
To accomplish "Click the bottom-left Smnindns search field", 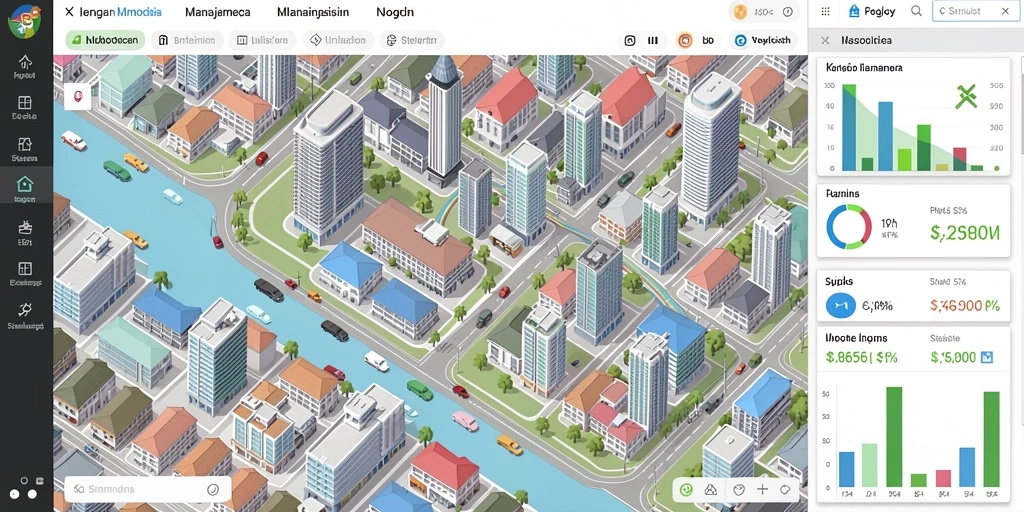I will tap(148, 489).
